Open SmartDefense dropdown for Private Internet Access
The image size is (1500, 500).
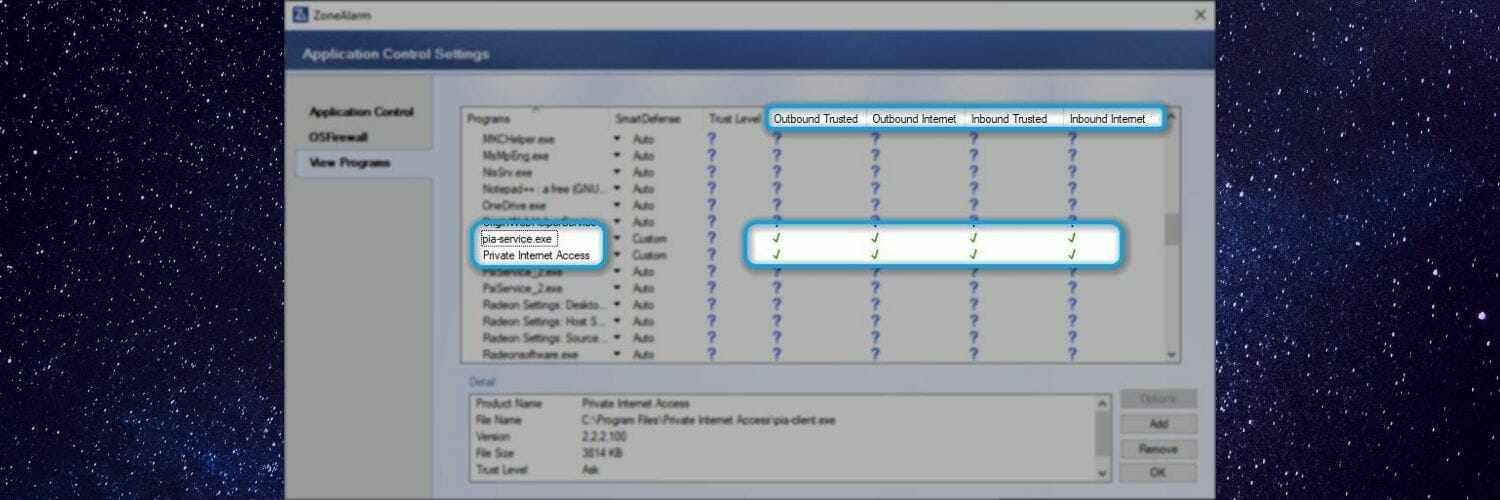(x=618, y=255)
